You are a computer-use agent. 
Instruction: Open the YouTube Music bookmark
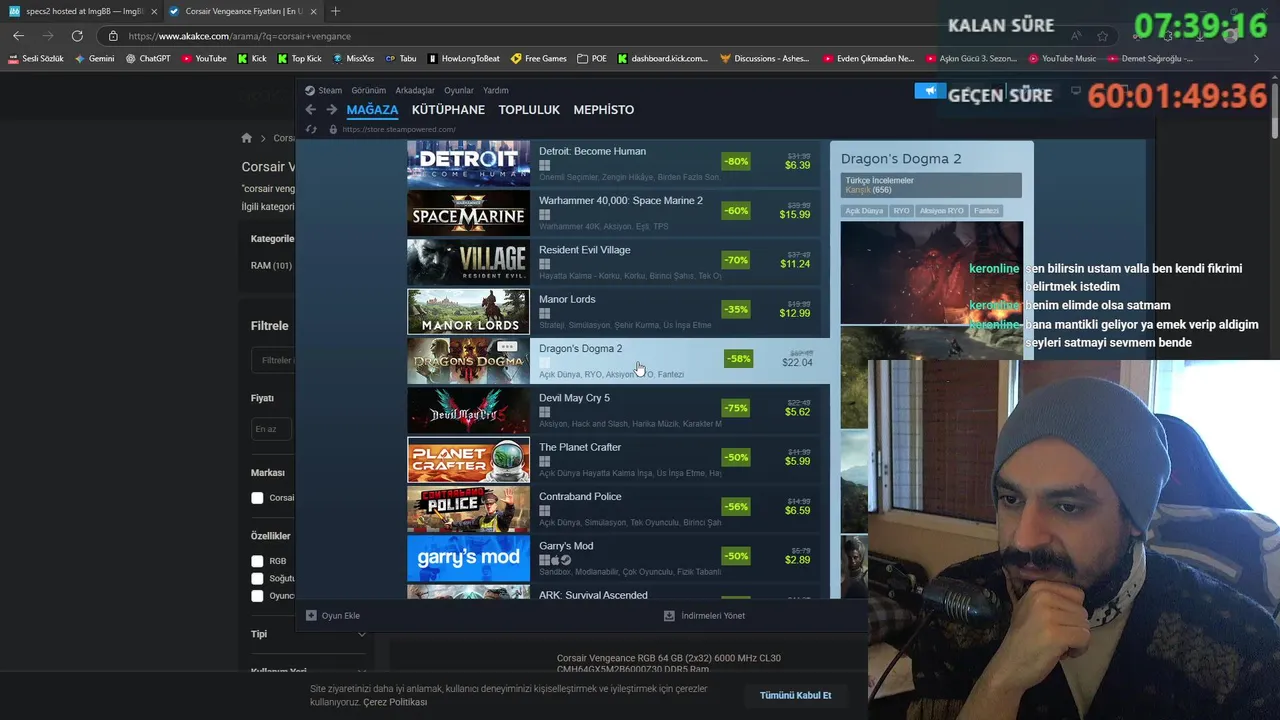tap(1062, 59)
